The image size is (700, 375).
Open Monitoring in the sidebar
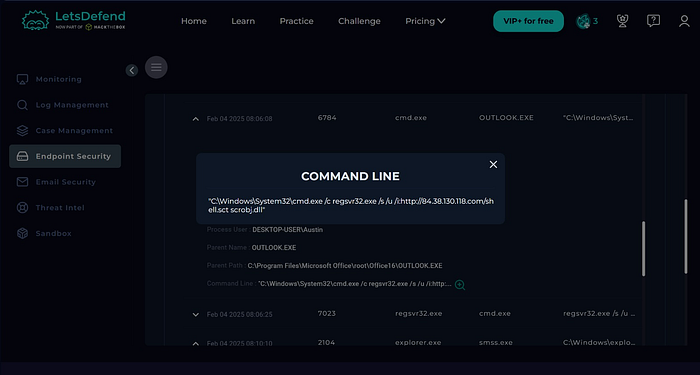[58, 79]
